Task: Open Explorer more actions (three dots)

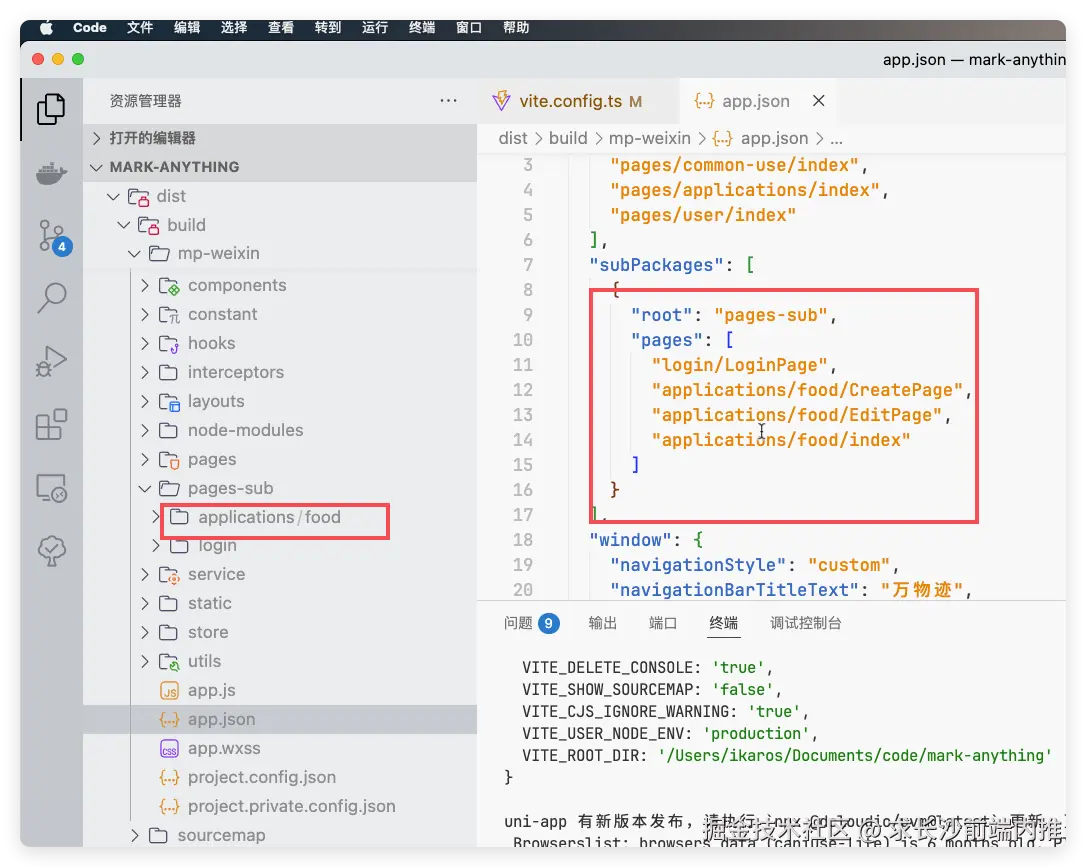Action: [448, 101]
